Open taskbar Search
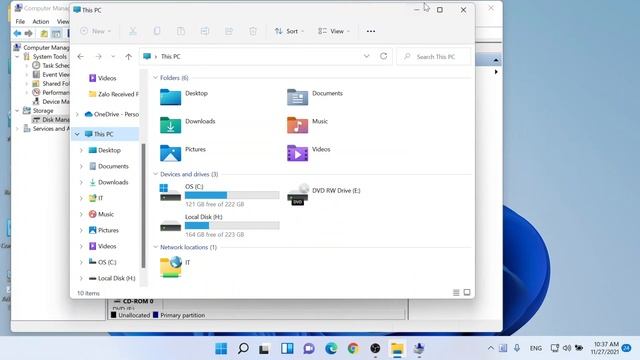The width and height of the screenshot is (640, 360). tap(243, 349)
